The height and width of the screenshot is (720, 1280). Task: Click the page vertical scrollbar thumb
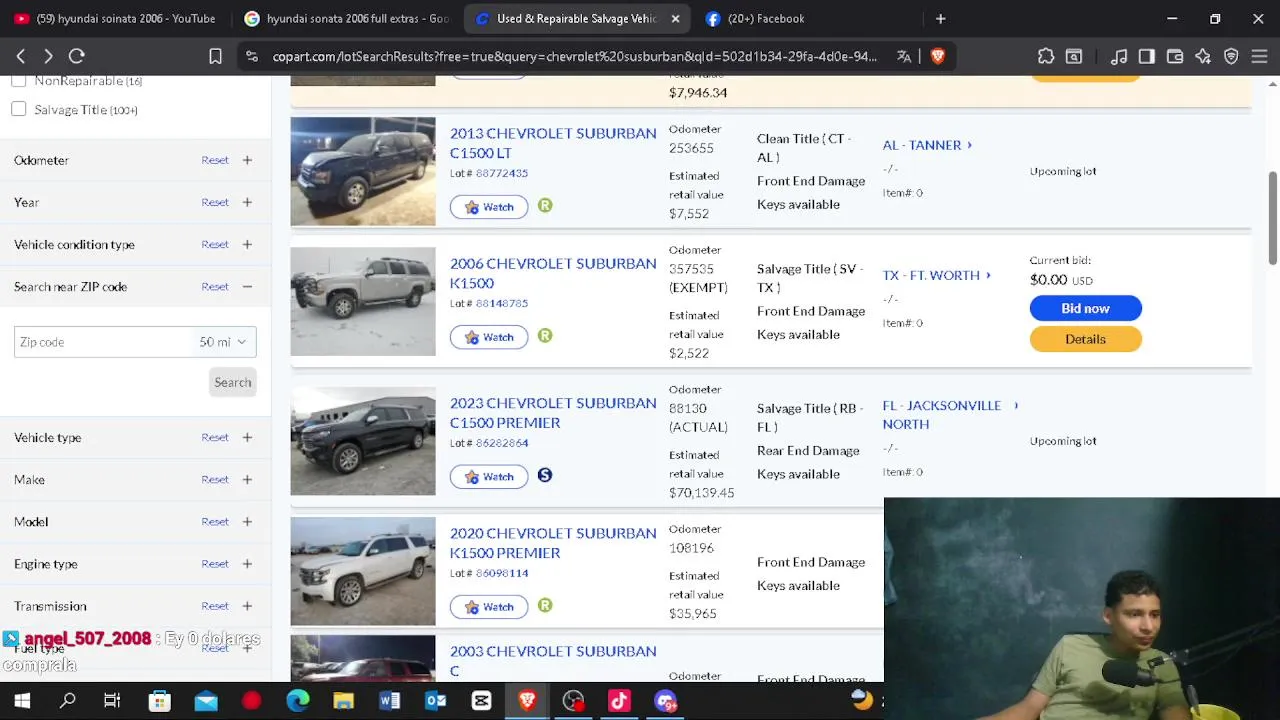[x=1273, y=218]
